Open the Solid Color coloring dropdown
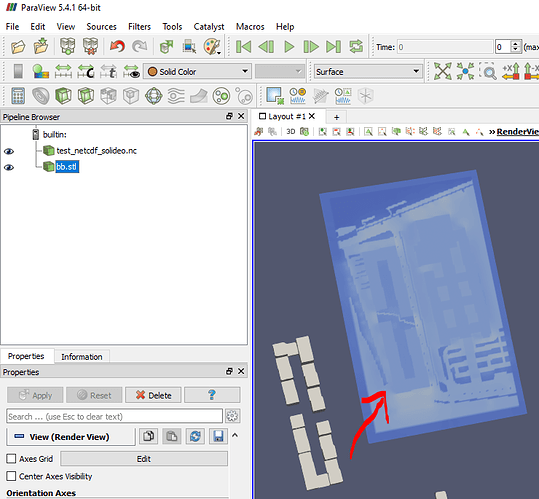 tap(197, 71)
